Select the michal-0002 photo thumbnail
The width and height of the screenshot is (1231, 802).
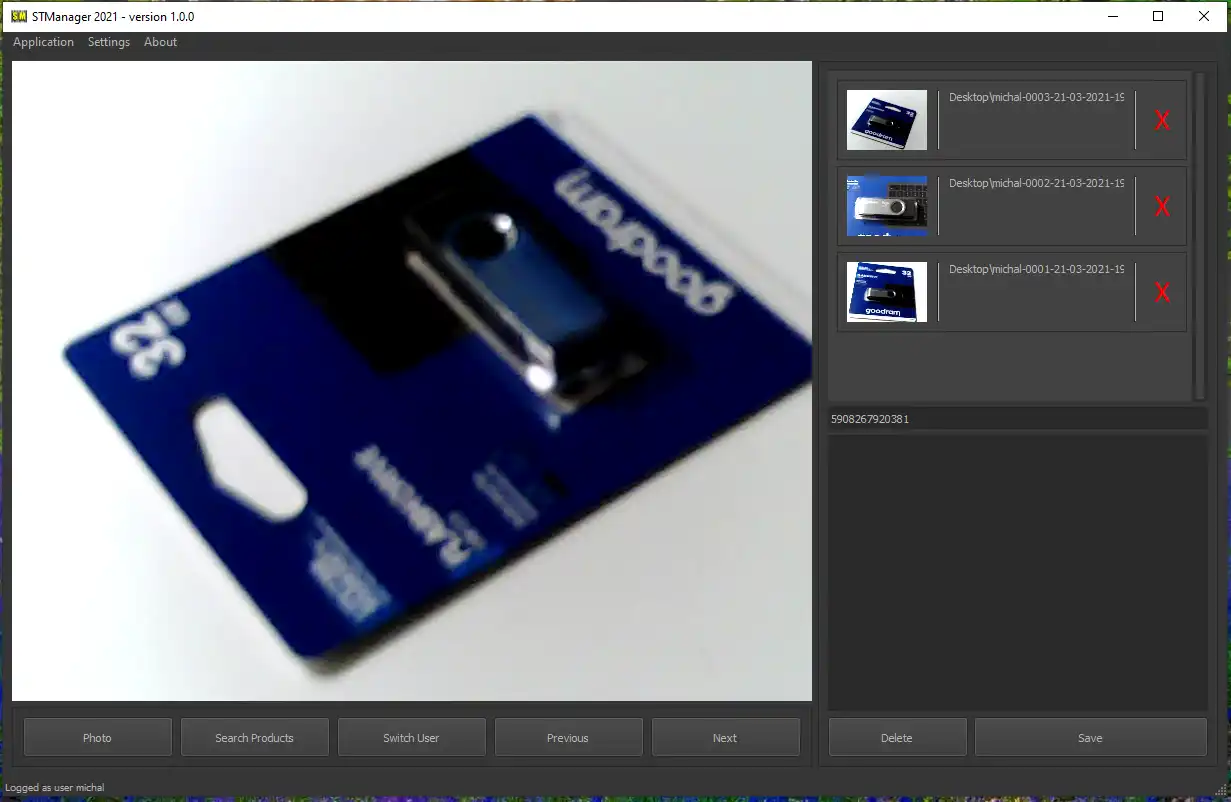click(x=887, y=206)
